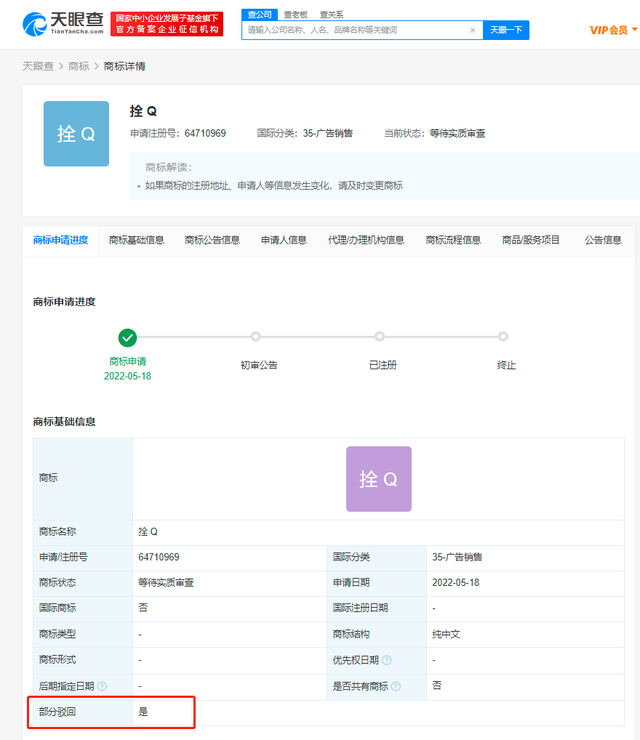Click the 否 value for 国际商标

143,607
